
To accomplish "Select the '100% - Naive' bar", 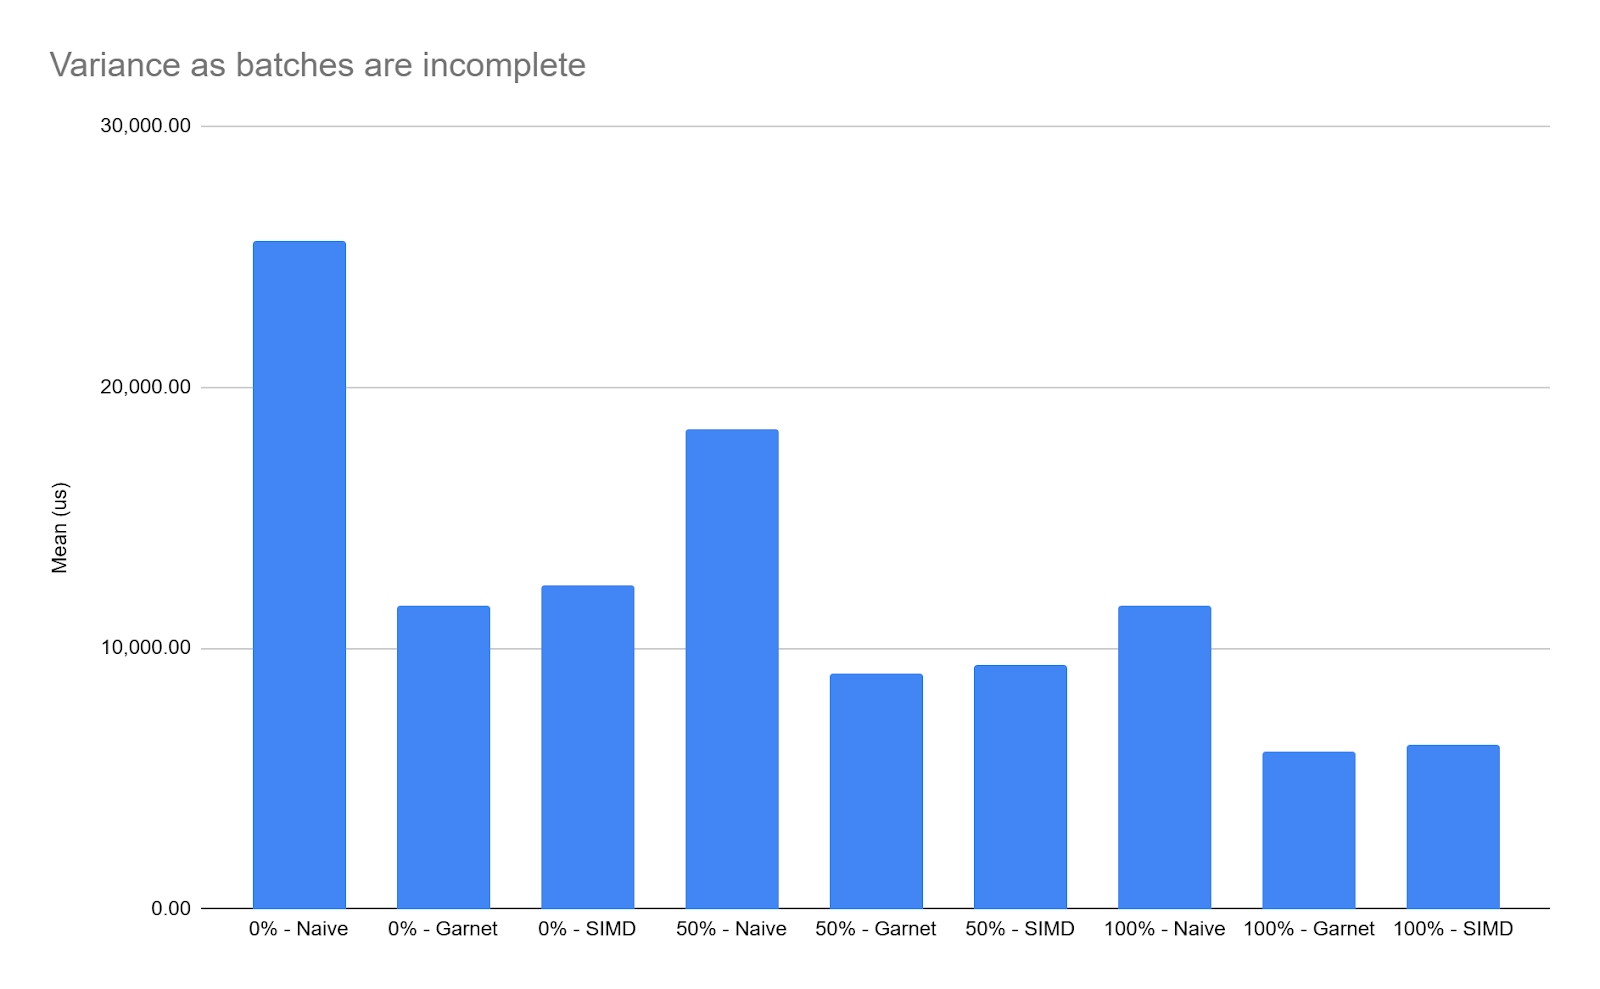I will [1164, 757].
